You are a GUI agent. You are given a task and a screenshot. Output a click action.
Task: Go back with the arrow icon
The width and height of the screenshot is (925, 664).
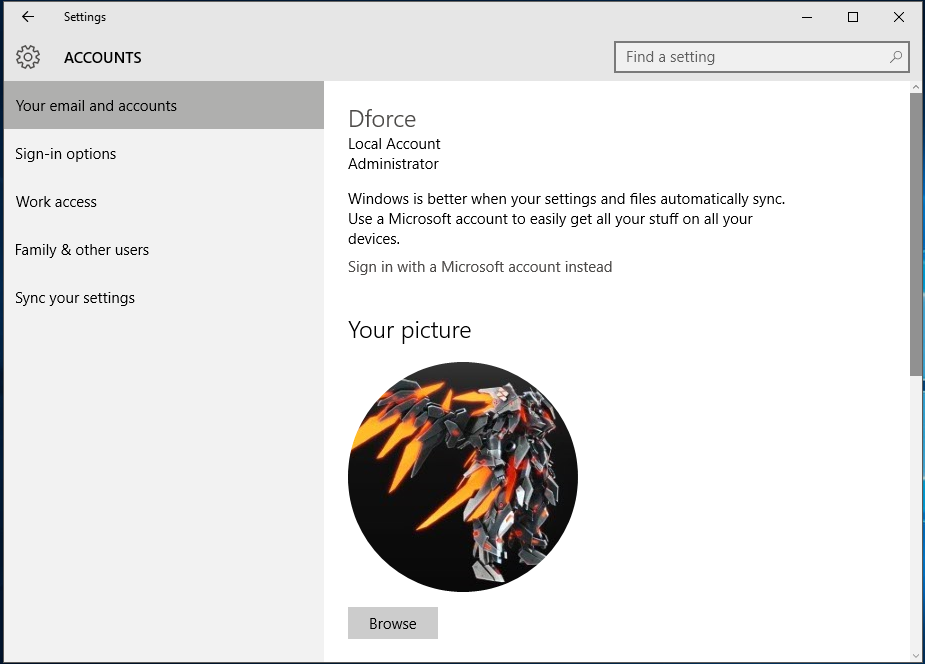click(28, 17)
